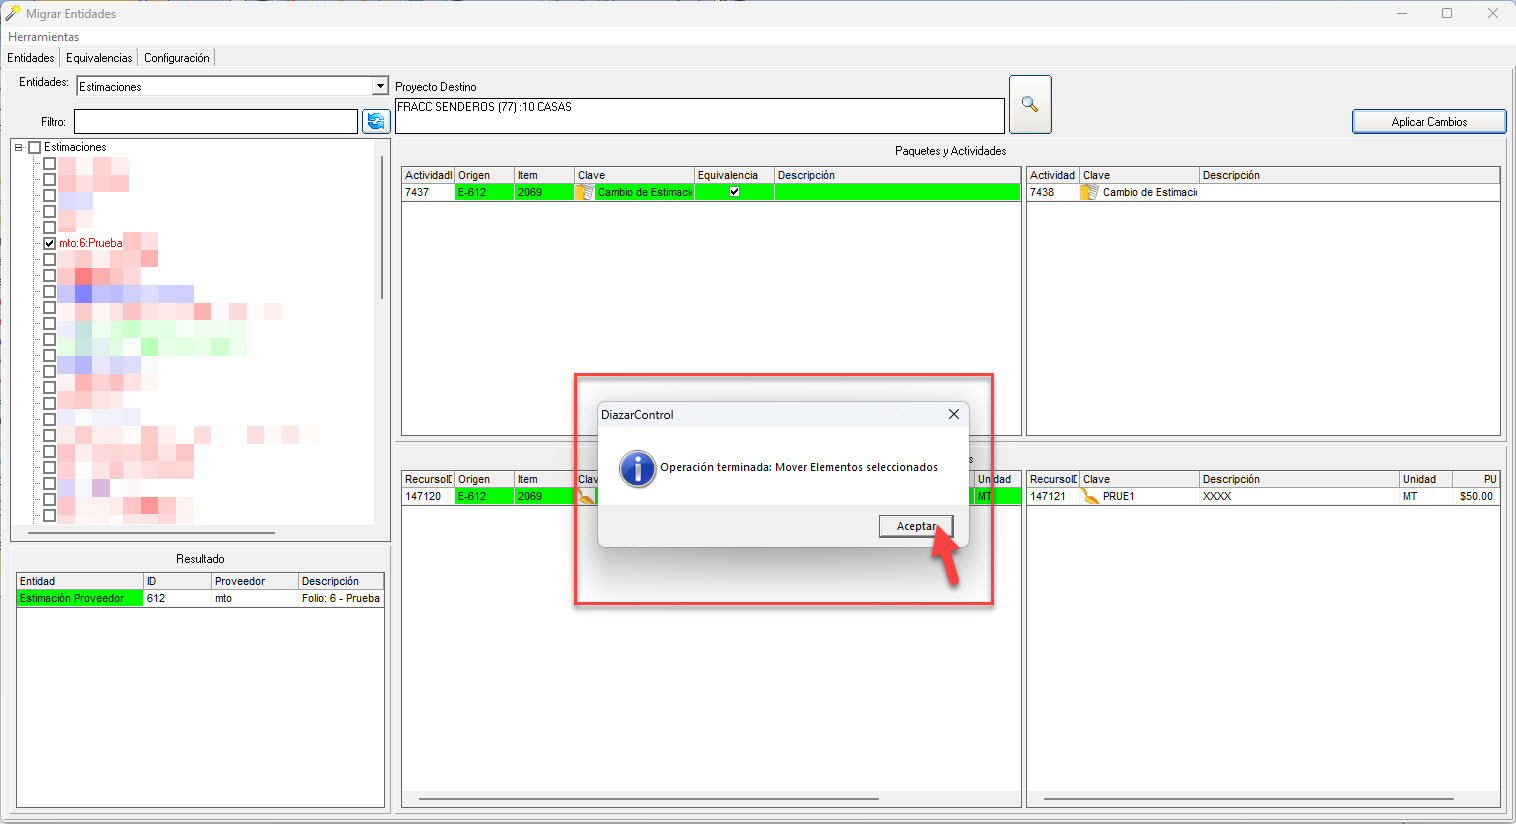Click inside the Filtro text field

[x=215, y=121]
